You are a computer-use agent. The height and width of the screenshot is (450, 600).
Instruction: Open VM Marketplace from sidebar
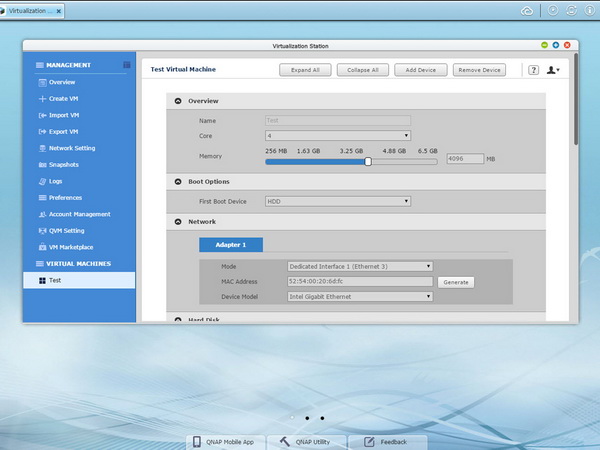(70, 247)
